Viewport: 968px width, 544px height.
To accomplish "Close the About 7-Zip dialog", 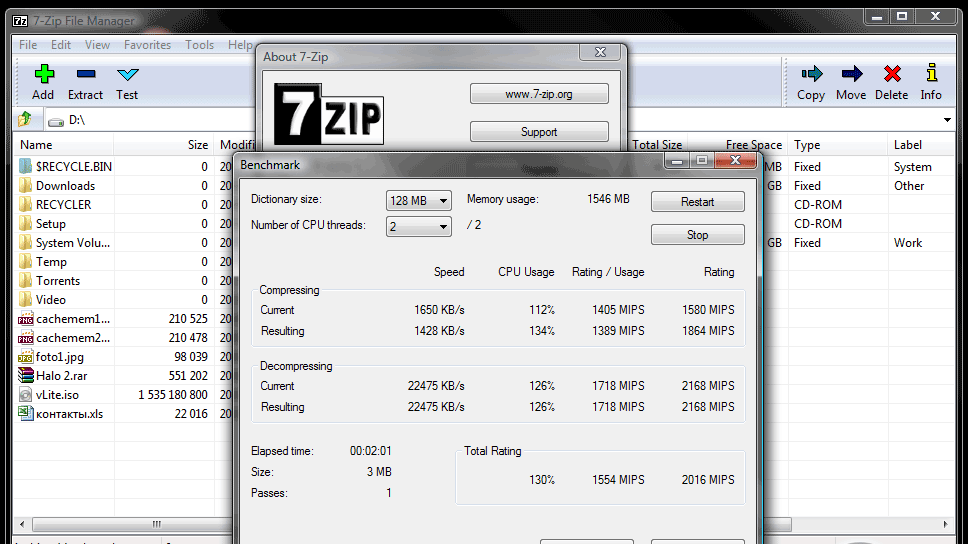I will pyautogui.click(x=600, y=52).
